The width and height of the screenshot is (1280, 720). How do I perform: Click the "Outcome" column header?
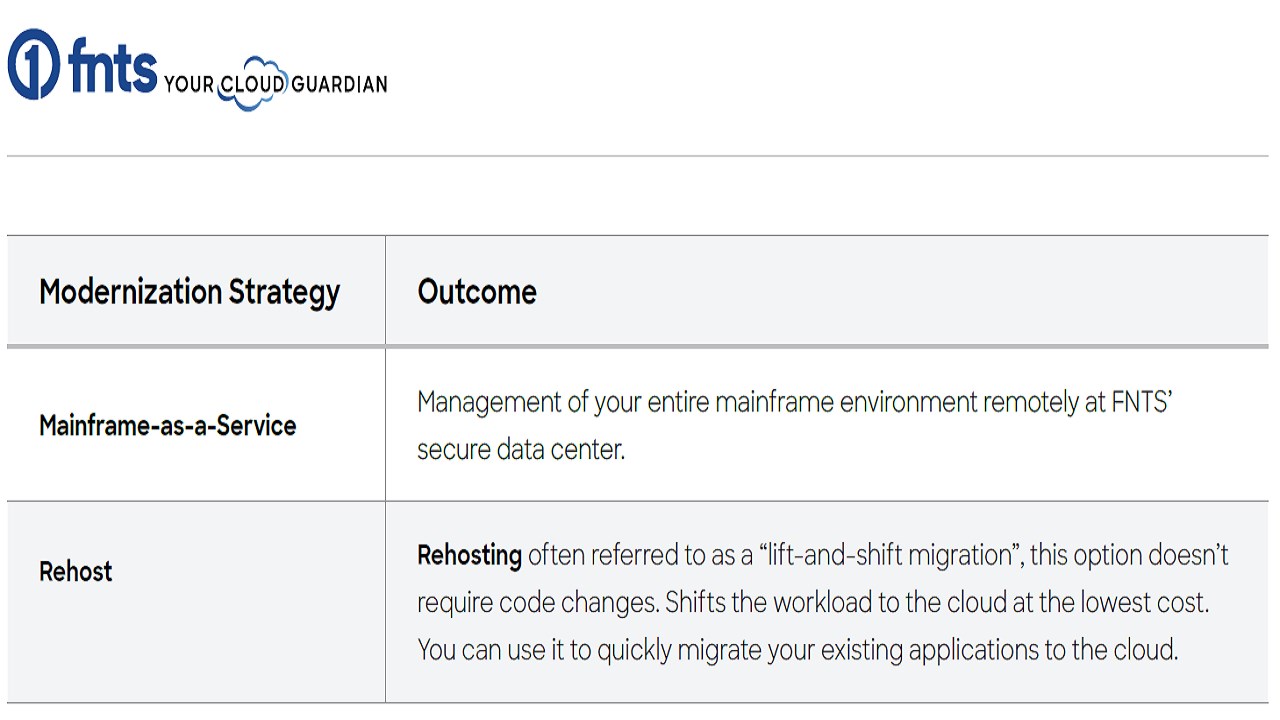click(477, 292)
